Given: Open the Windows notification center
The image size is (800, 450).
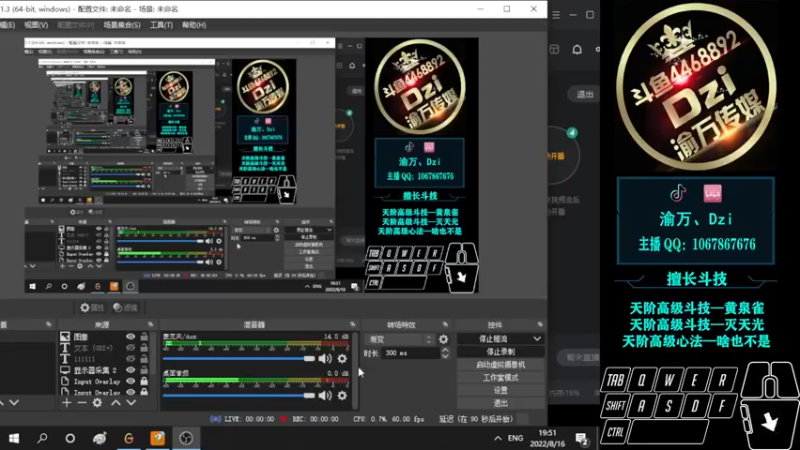Looking at the screenshot, I should tap(582, 438).
